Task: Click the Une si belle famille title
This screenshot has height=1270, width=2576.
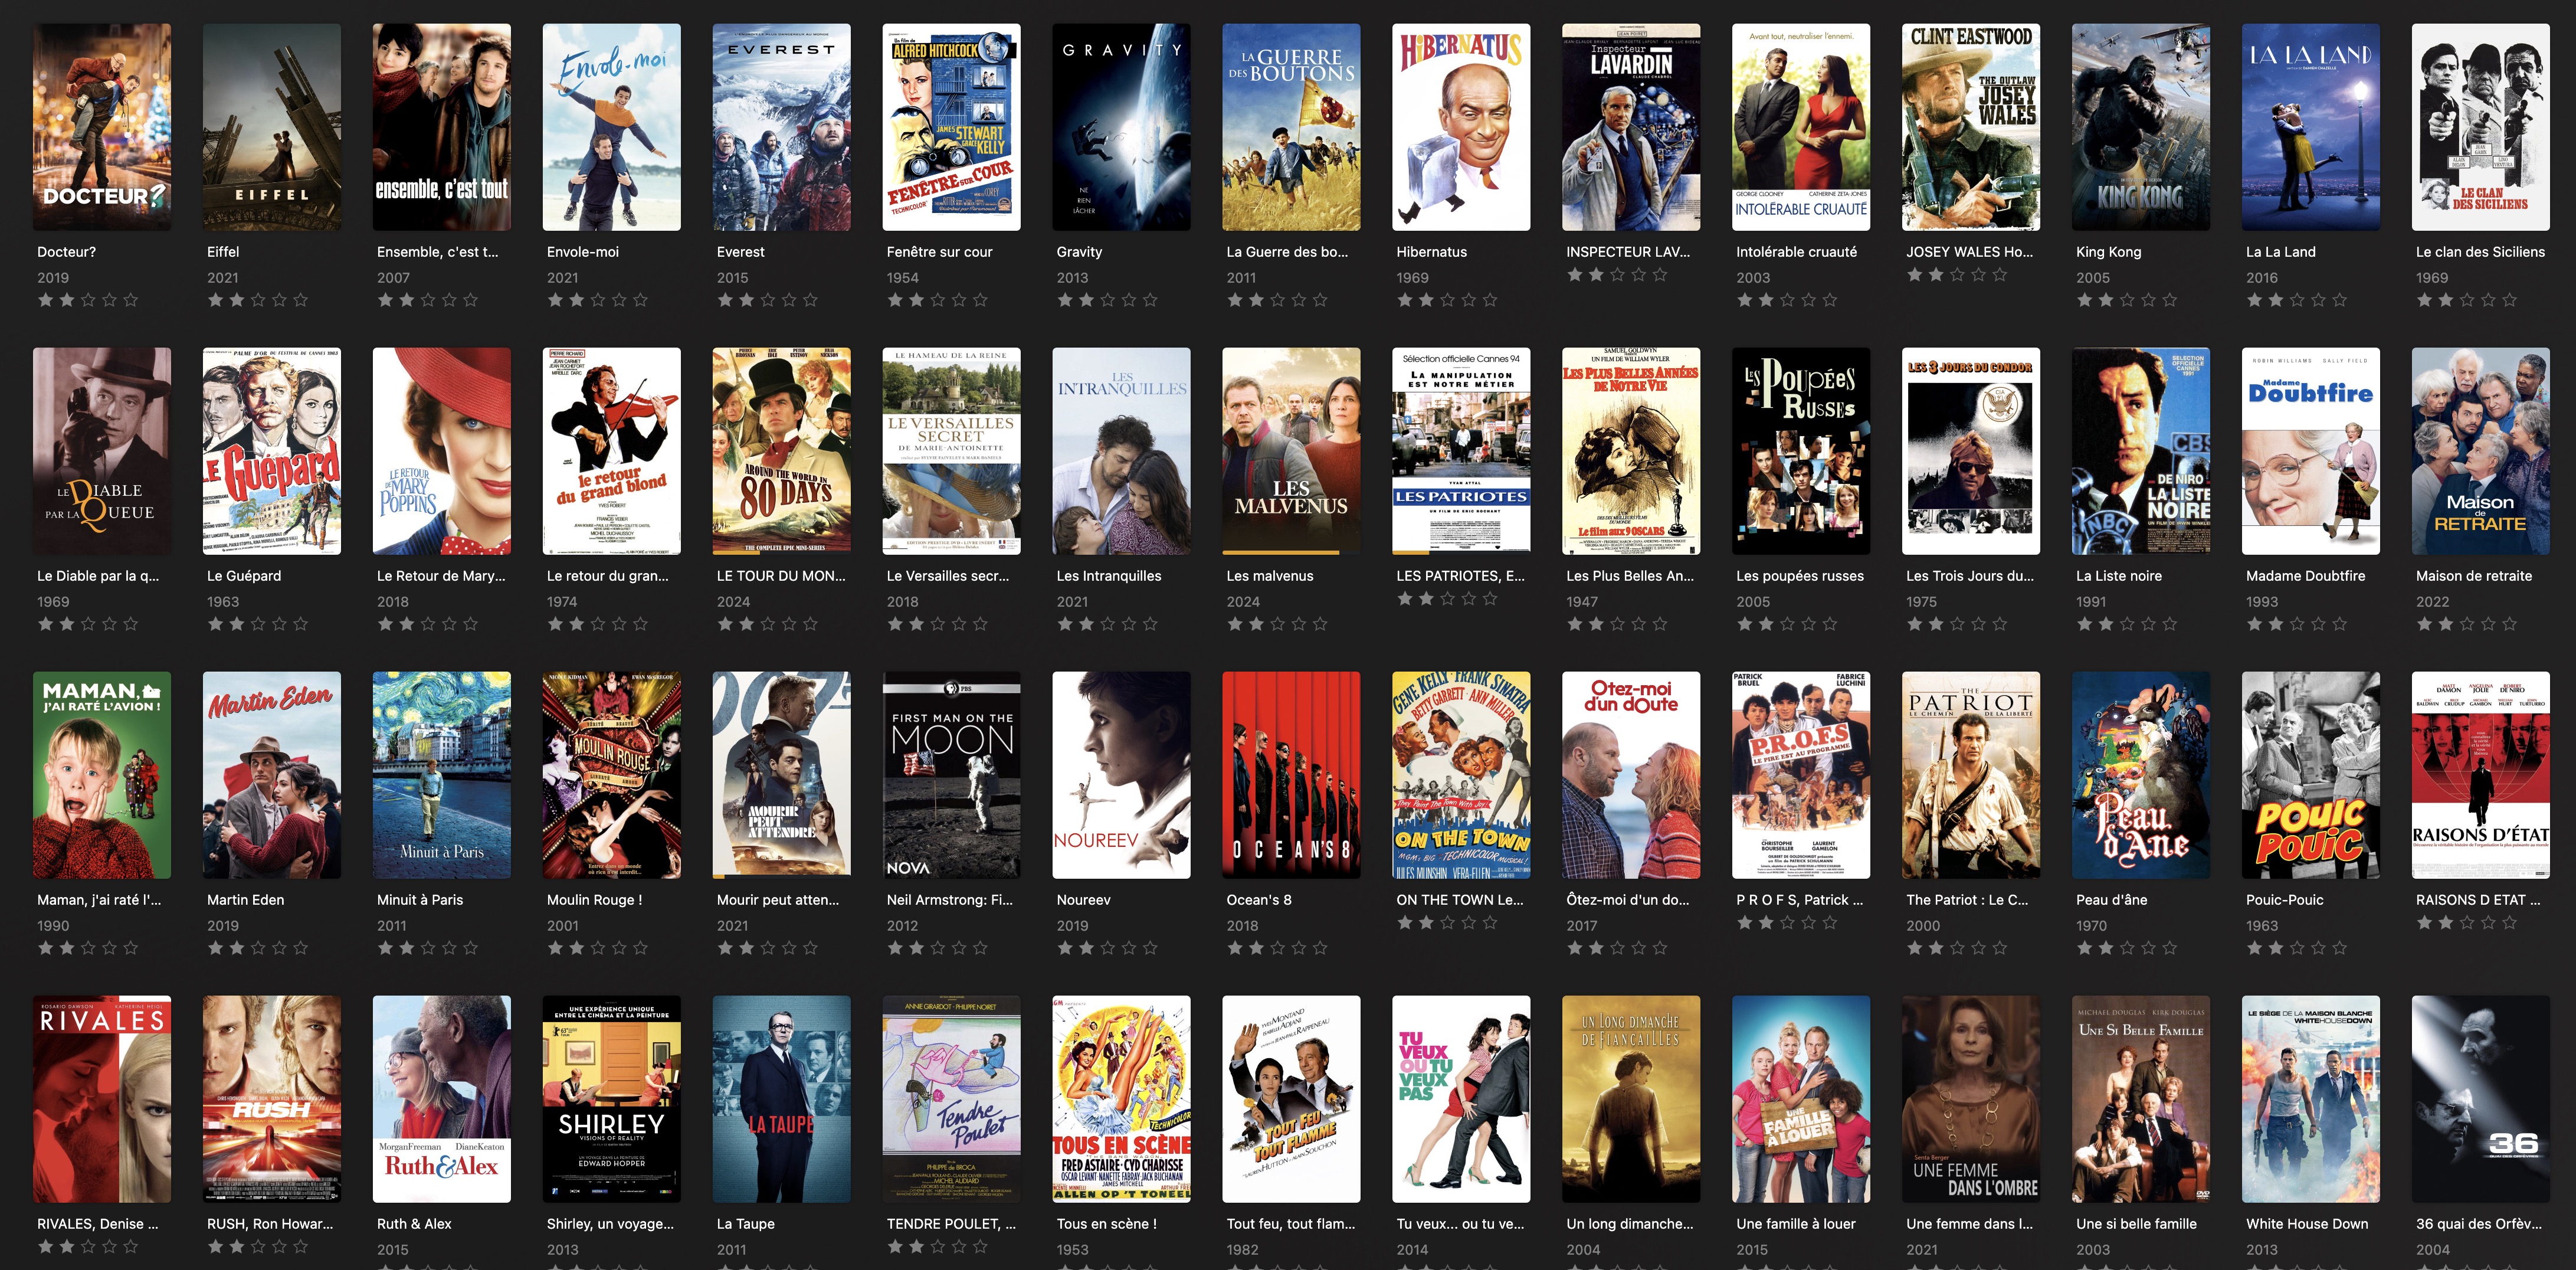Action: (2136, 1224)
